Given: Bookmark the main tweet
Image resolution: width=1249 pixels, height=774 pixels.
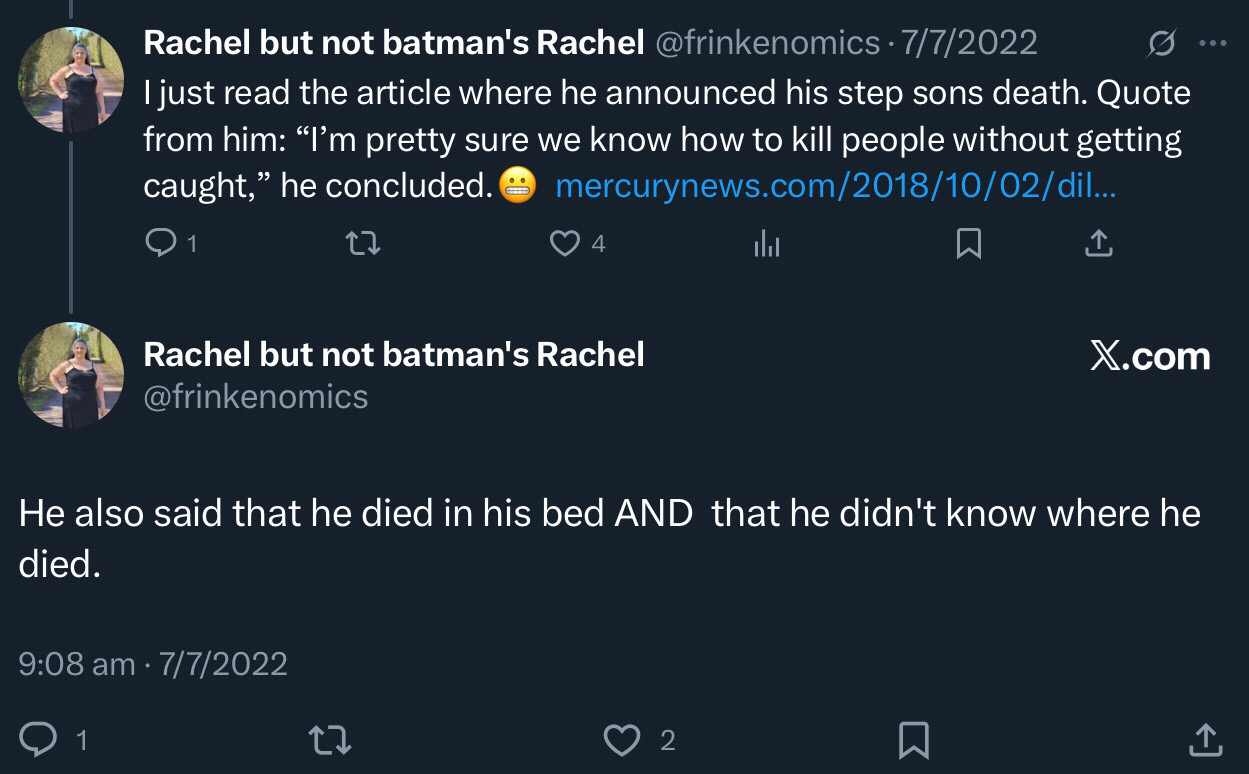Looking at the screenshot, I should coord(913,740).
